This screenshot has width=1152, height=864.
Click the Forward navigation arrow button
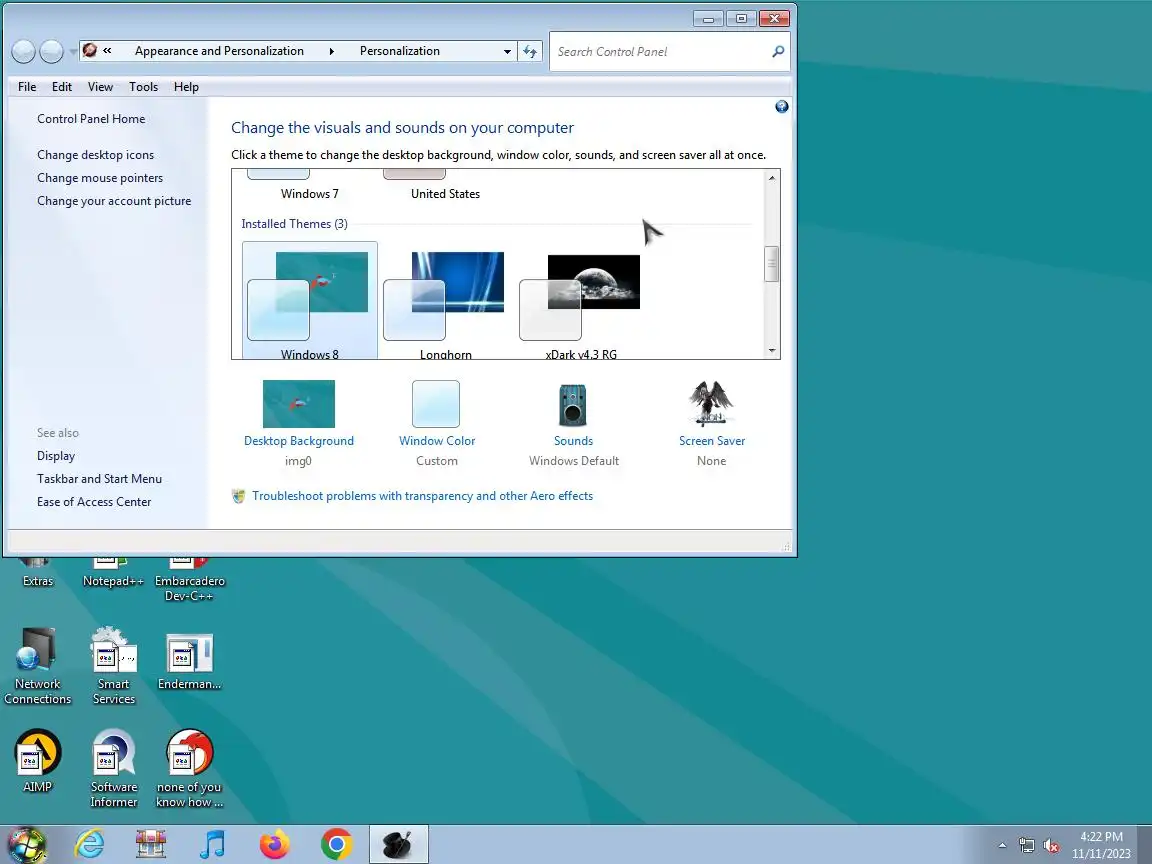[x=51, y=51]
